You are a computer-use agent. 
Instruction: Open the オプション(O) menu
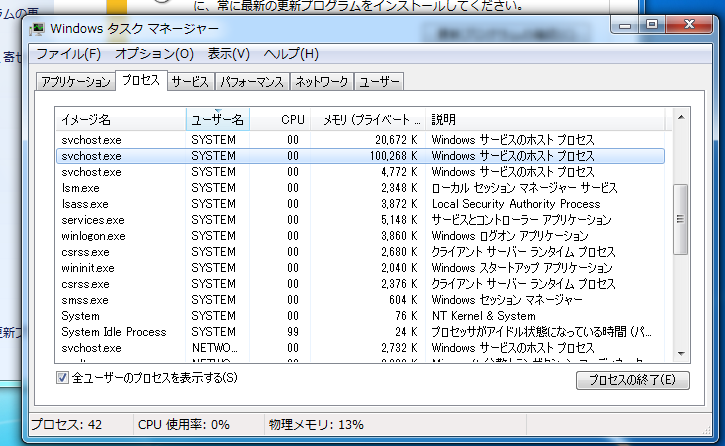(x=154, y=54)
